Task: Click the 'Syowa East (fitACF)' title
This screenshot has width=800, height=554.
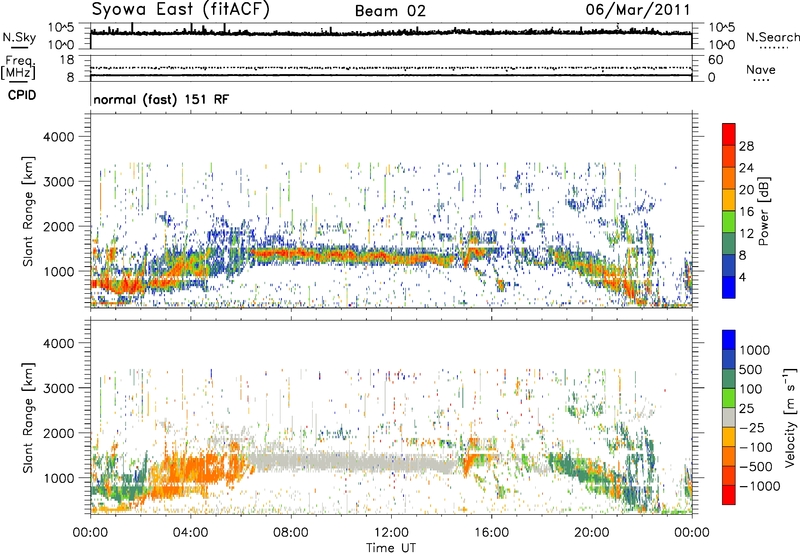Action: [181, 9]
